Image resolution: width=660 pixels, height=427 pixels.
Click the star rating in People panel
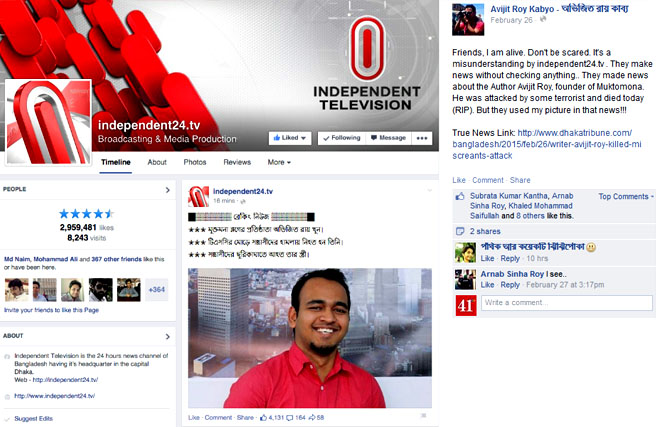pos(86,214)
